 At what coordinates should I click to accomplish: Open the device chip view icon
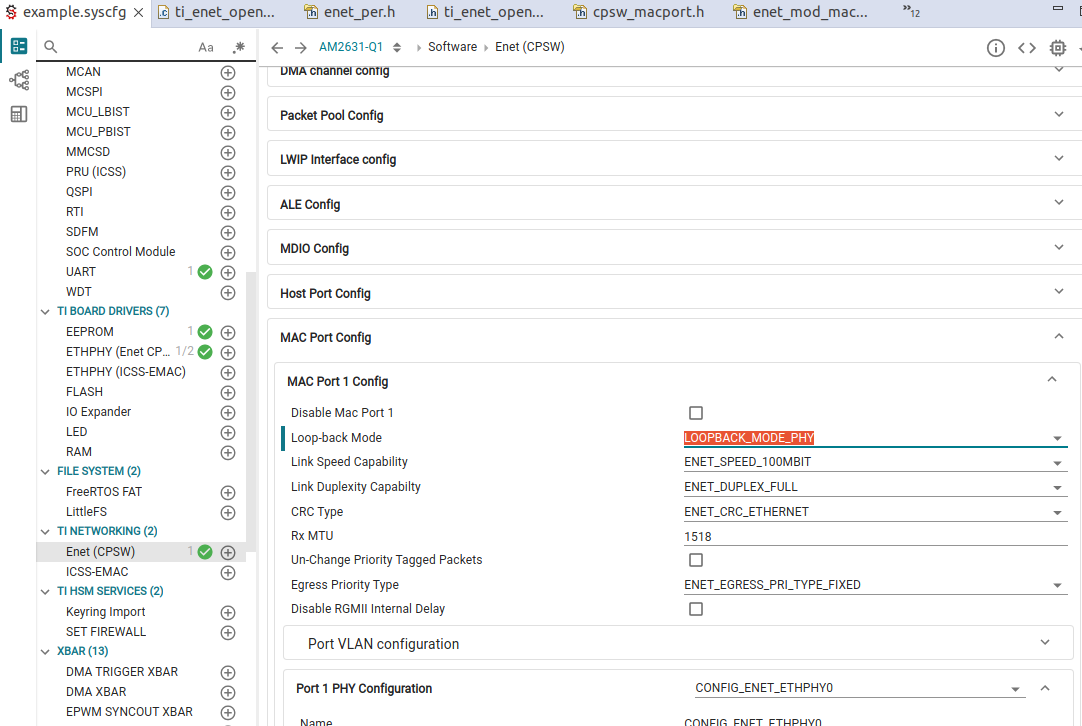click(x=1057, y=48)
